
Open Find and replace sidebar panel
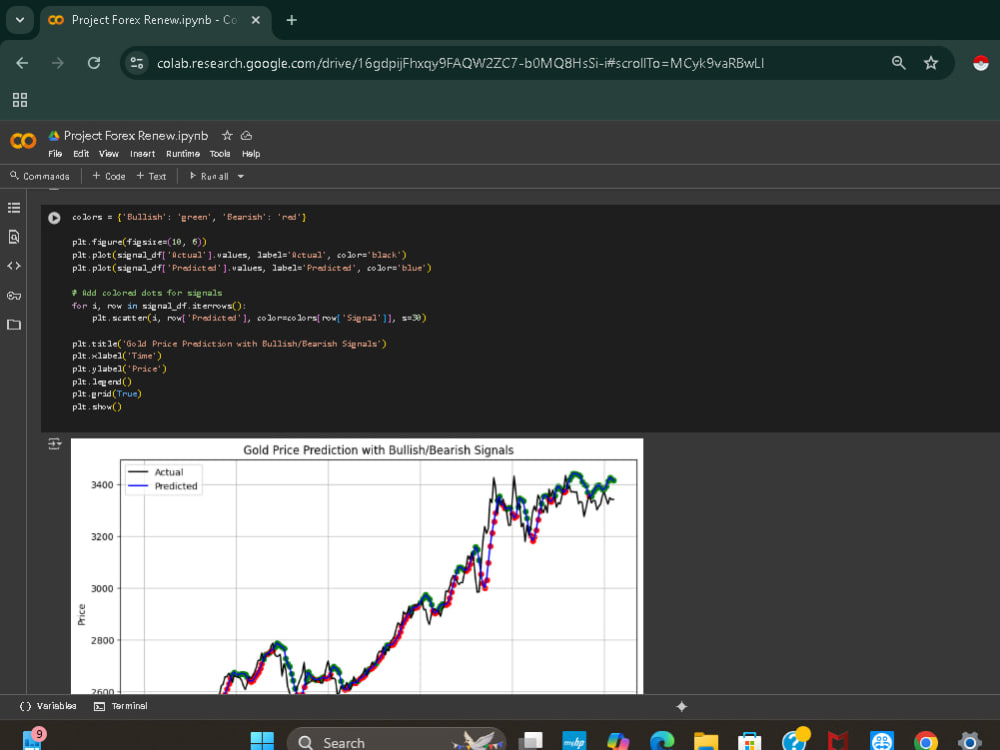[x=14, y=237]
